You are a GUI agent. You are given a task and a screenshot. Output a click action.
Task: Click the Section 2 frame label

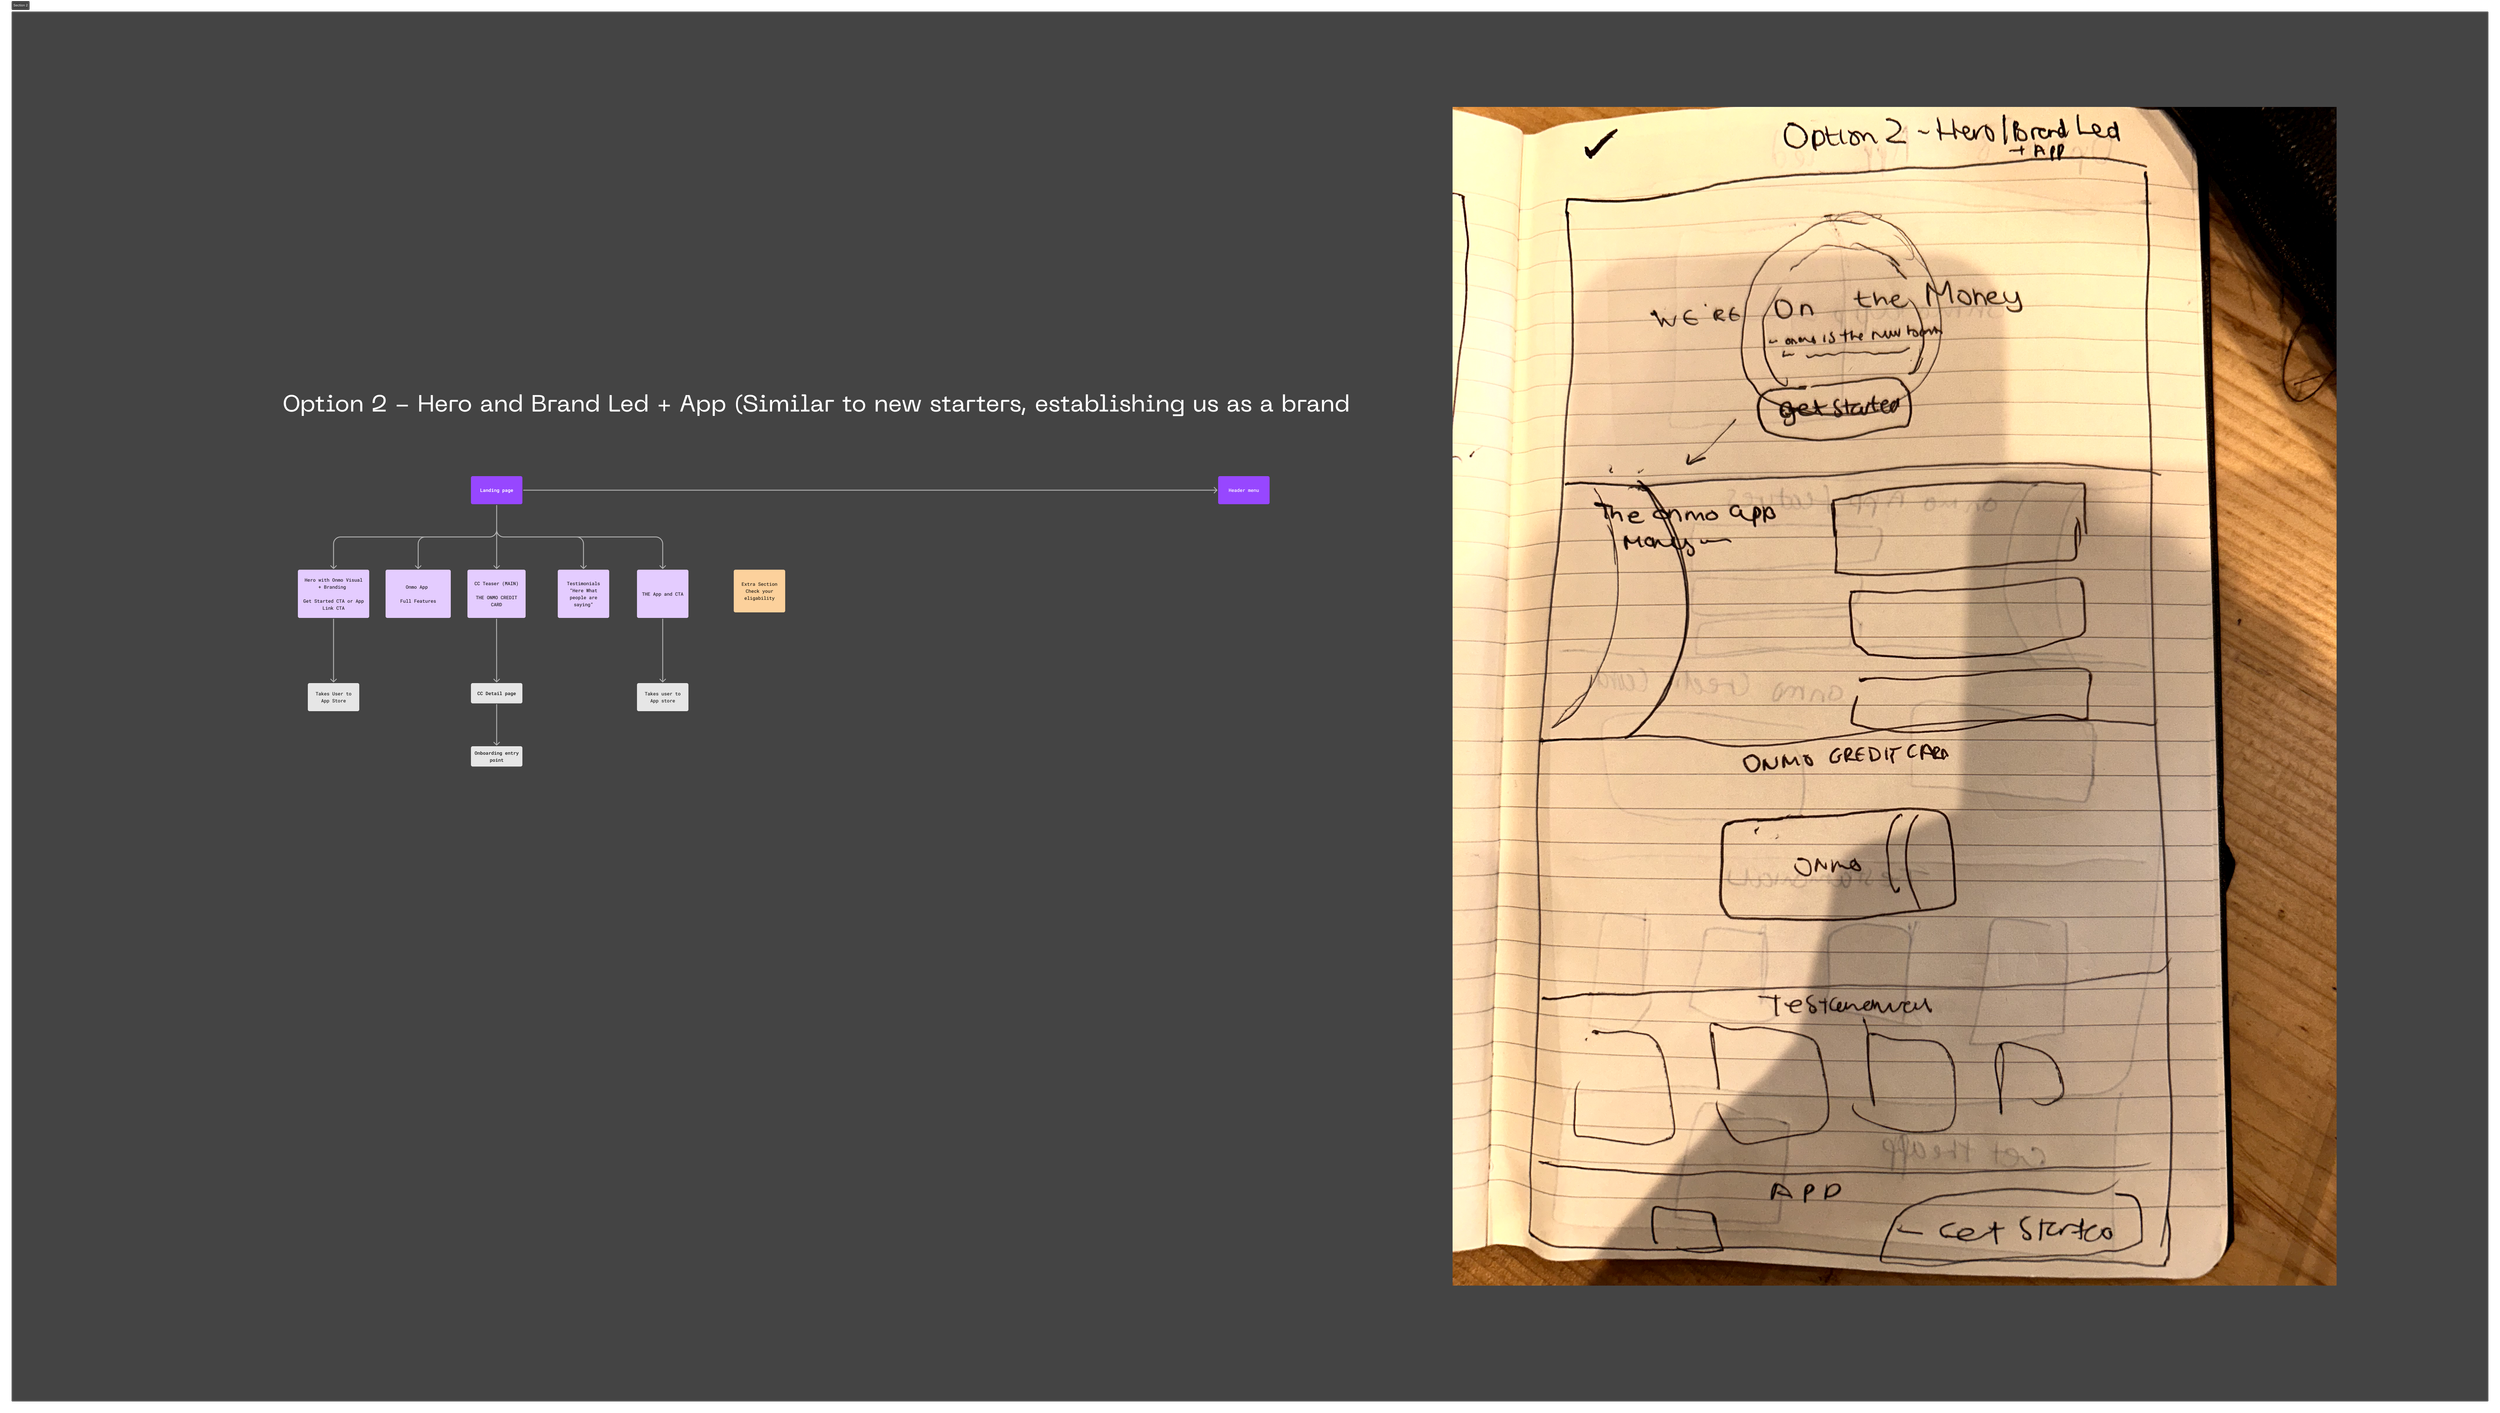[x=20, y=5]
